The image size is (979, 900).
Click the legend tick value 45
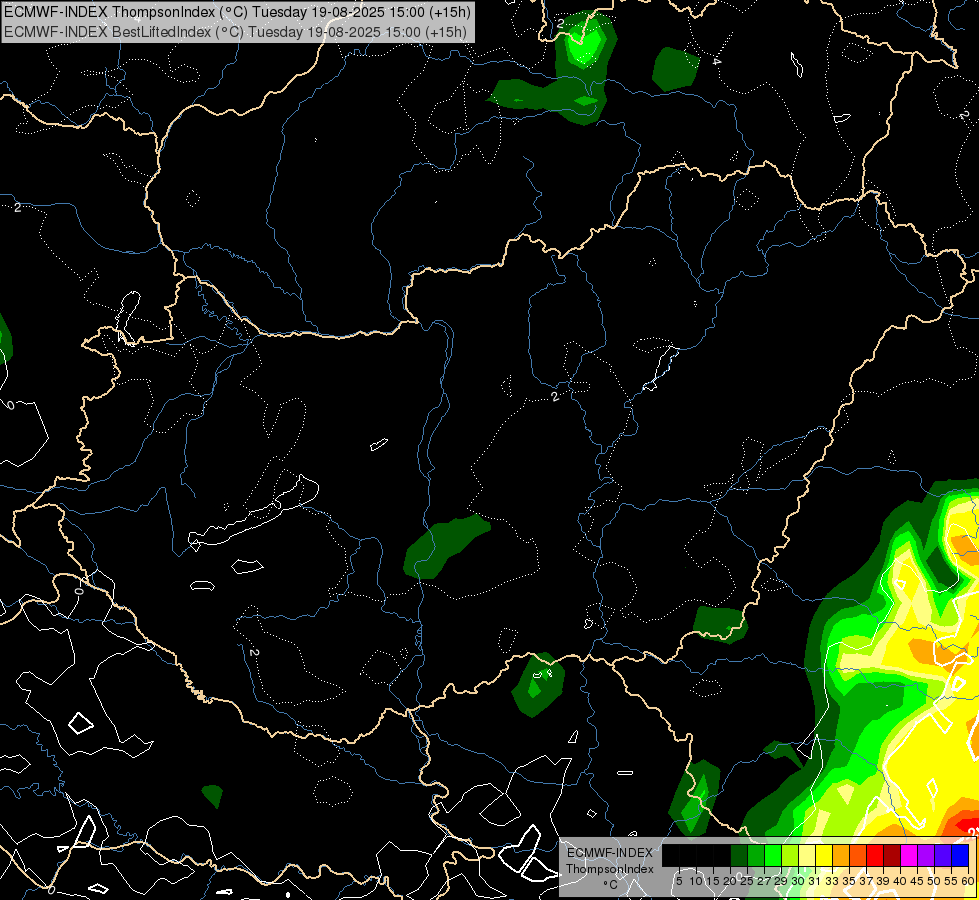click(x=917, y=881)
